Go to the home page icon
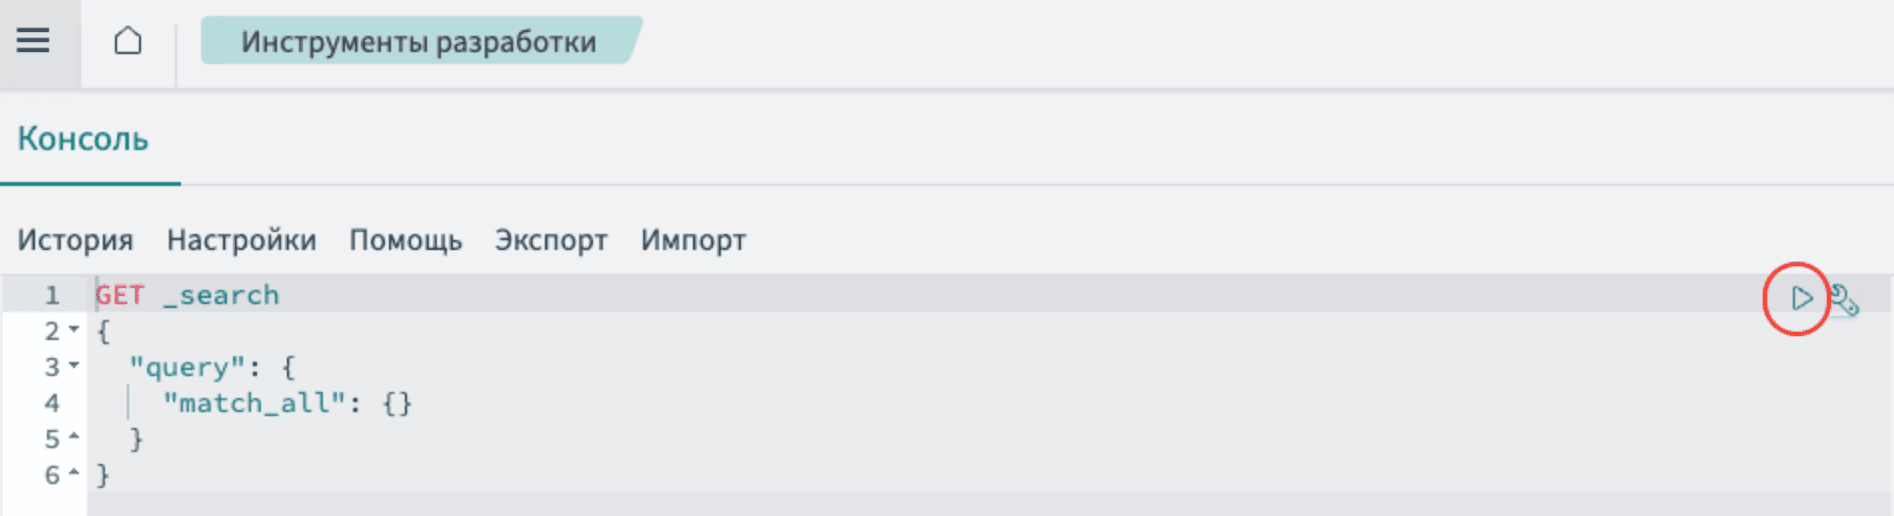The width and height of the screenshot is (1894, 516). (128, 41)
